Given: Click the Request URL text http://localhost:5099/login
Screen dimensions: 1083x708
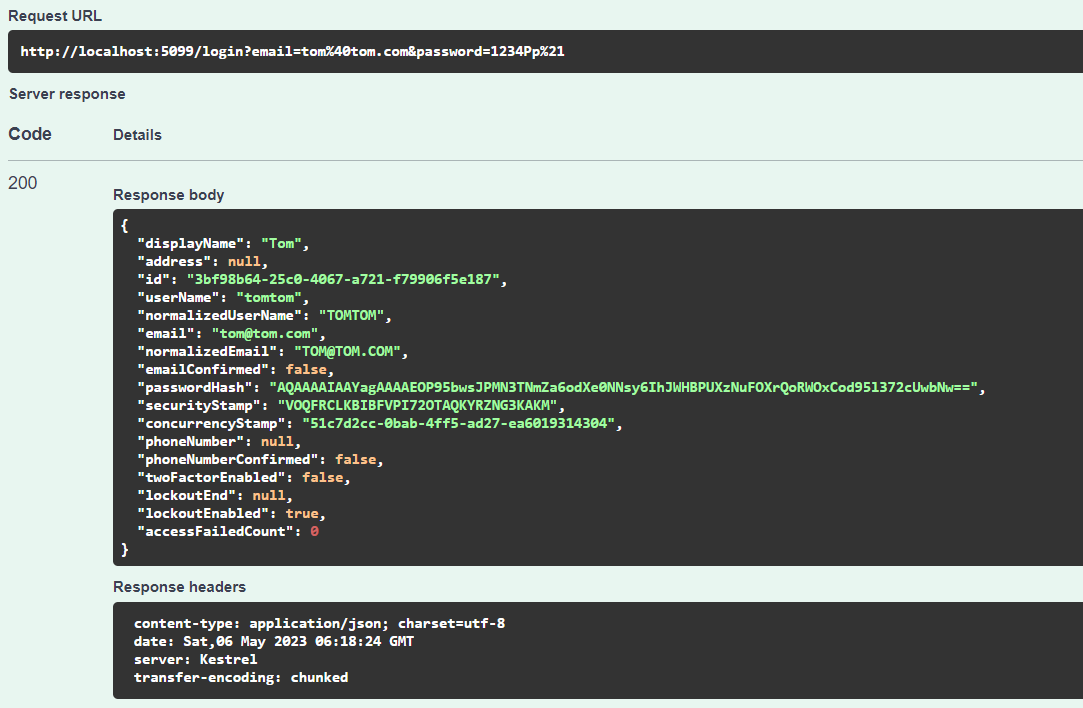Looking at the screenshot, I should click(292, 51).
